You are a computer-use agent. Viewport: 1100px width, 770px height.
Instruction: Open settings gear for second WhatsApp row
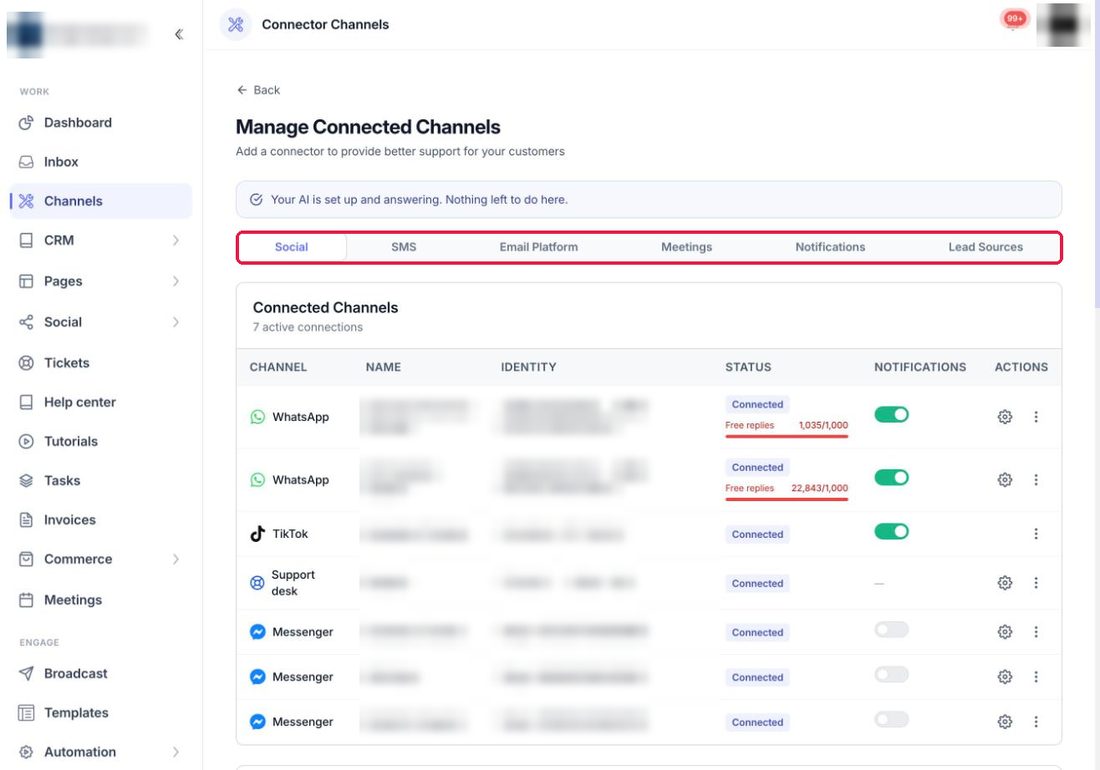[1005, 480]
